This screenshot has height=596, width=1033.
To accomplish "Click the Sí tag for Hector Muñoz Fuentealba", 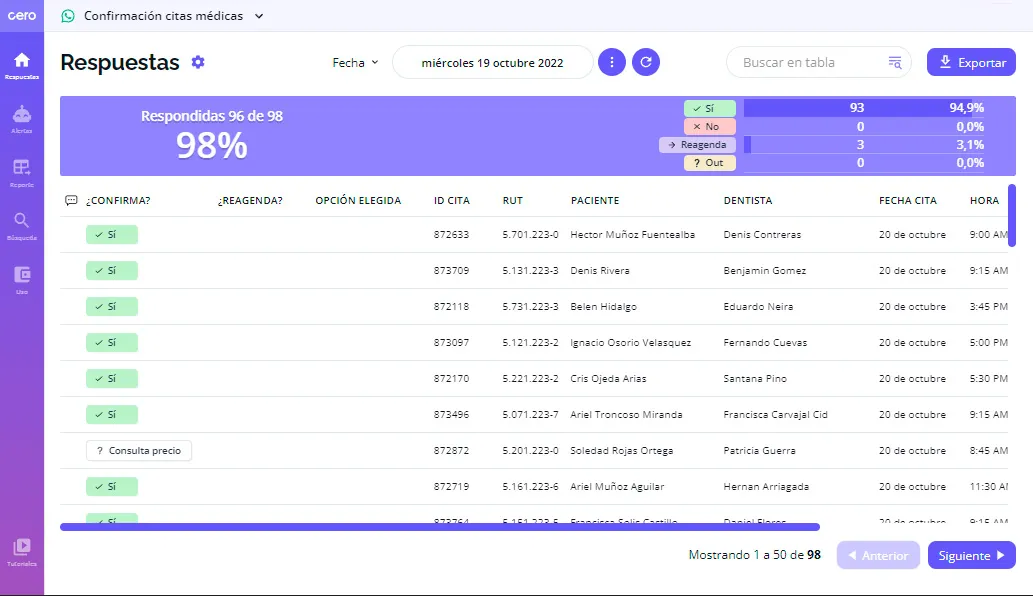I will point(111,234).
